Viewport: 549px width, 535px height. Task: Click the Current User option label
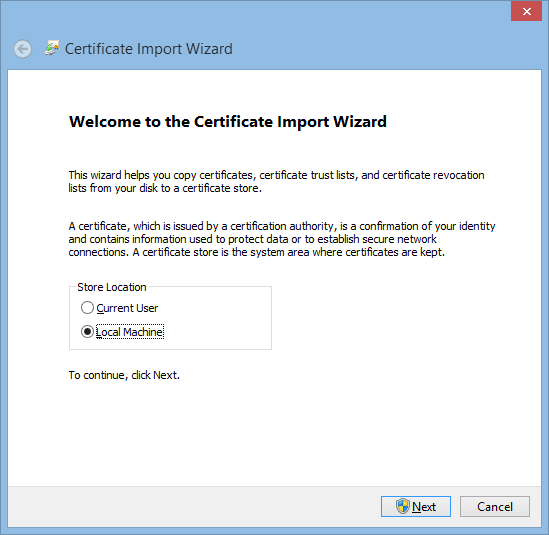pos(127,308)
